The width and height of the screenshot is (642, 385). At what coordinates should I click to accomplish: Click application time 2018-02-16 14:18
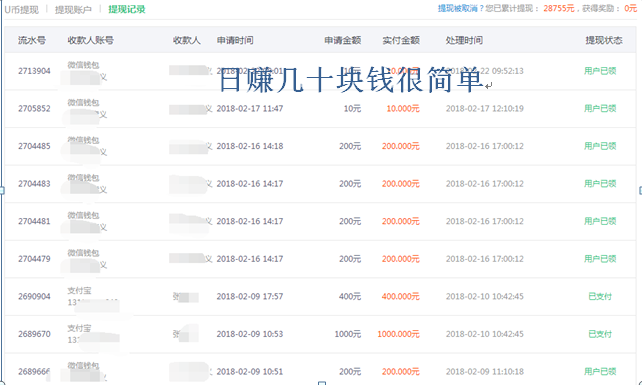tap(250, 146)
